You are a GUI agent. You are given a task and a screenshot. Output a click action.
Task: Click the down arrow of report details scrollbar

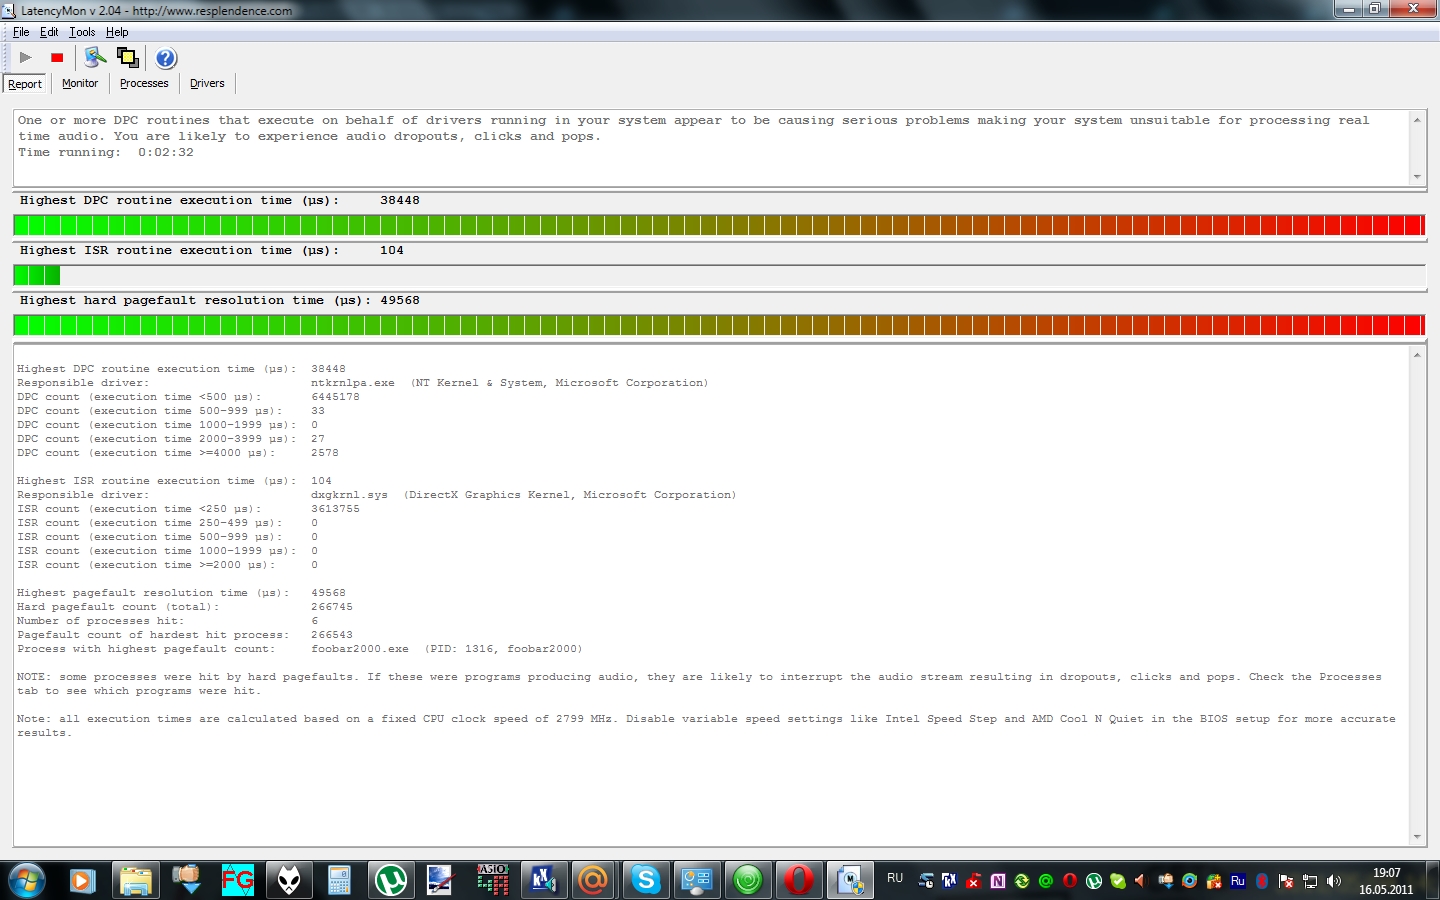(x=1417, y=837)
